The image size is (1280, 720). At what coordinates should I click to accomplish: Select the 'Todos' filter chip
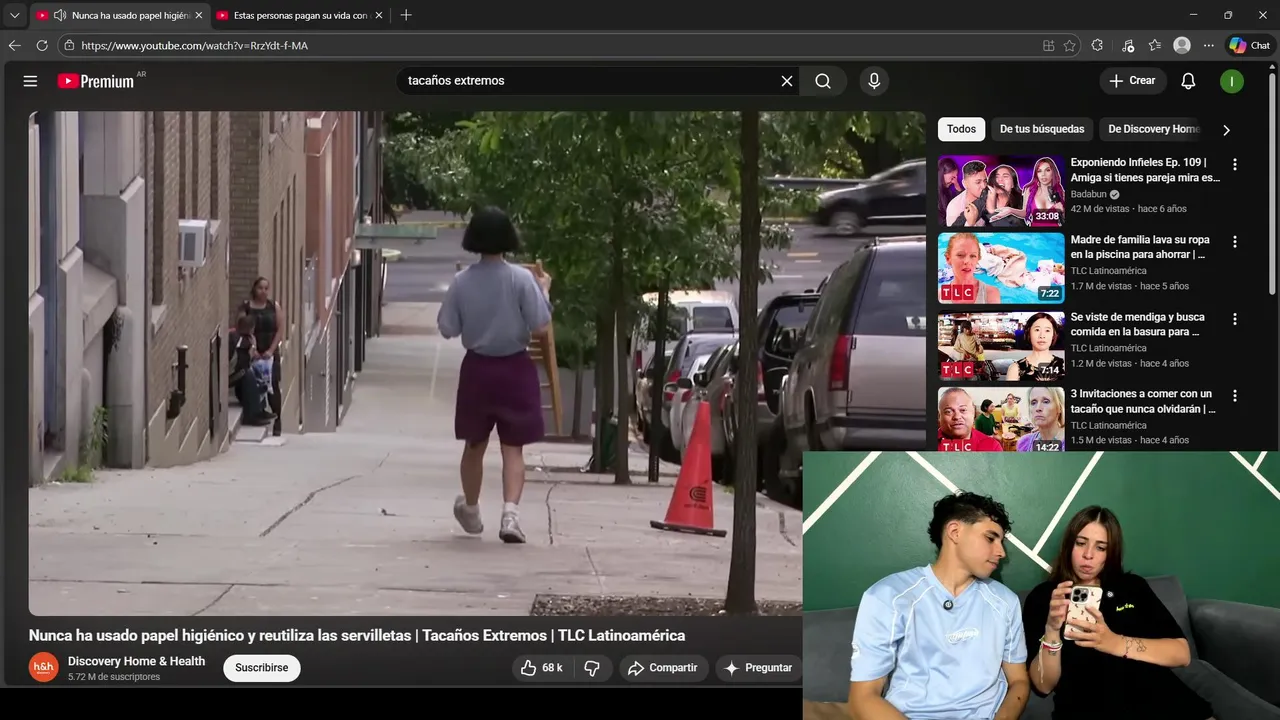[x=961, y=129]
